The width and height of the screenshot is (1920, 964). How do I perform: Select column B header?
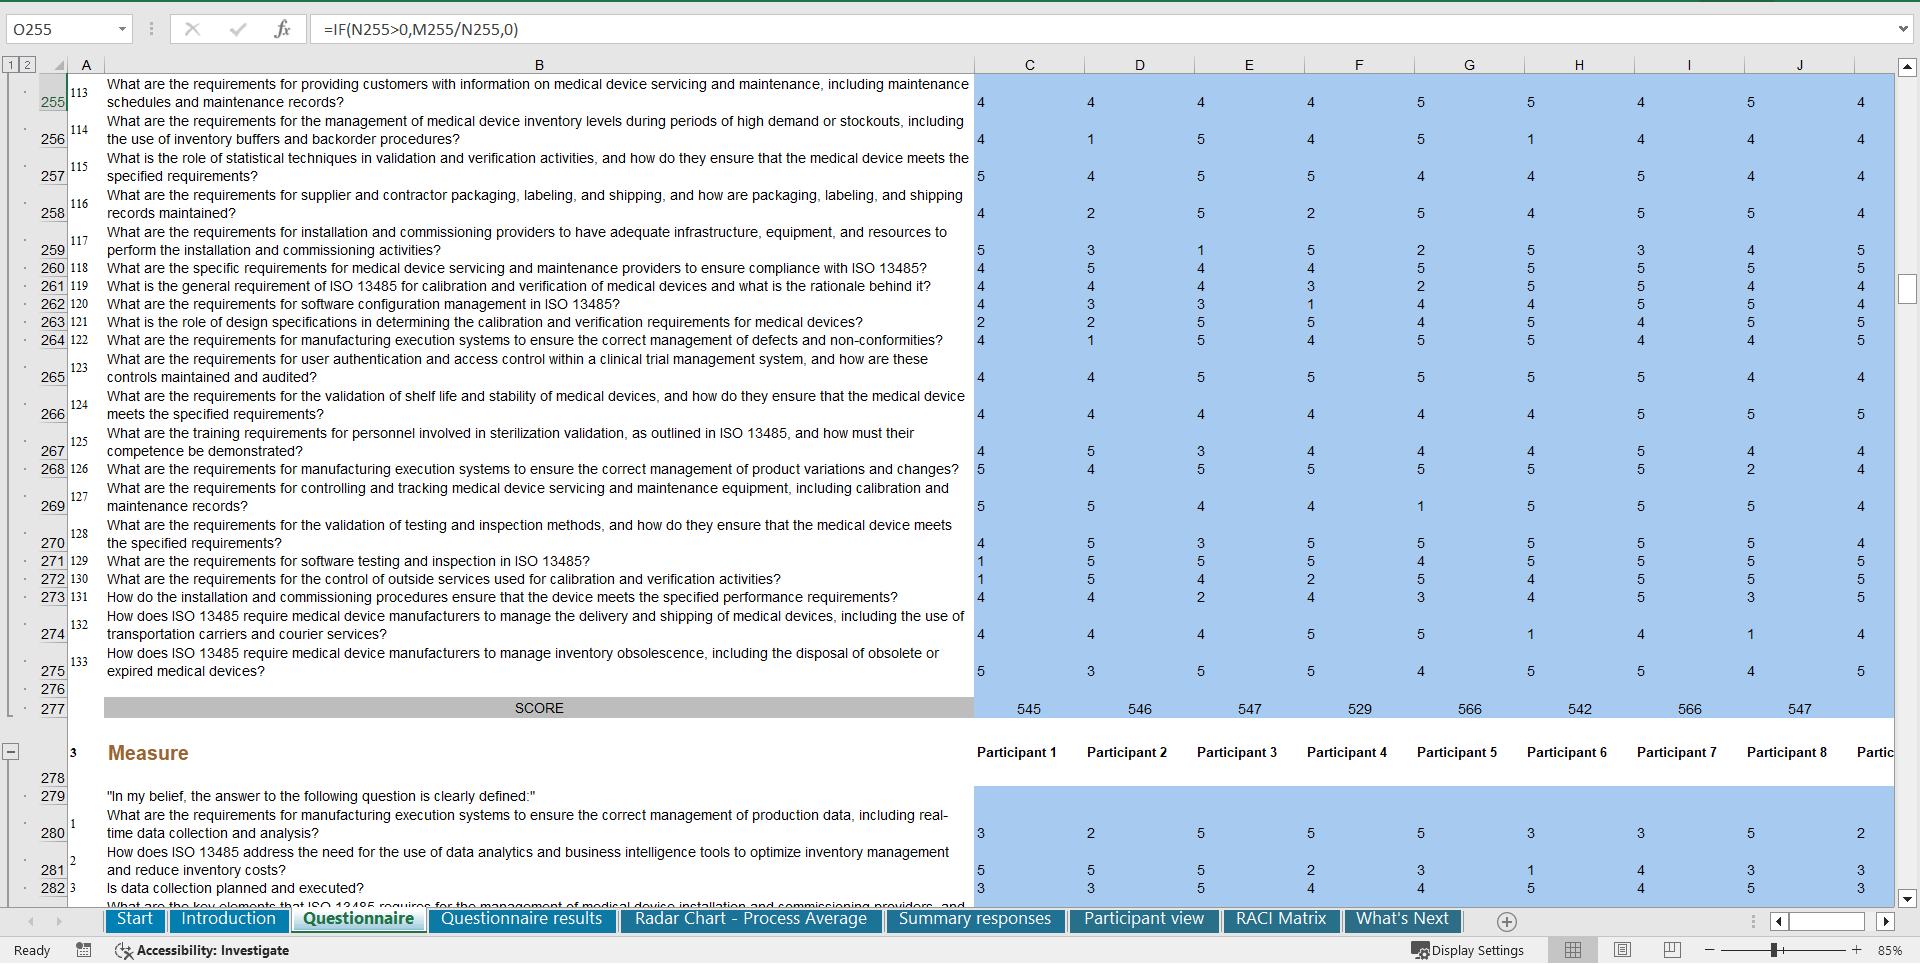pyautogui.click(x=539, y=65)
